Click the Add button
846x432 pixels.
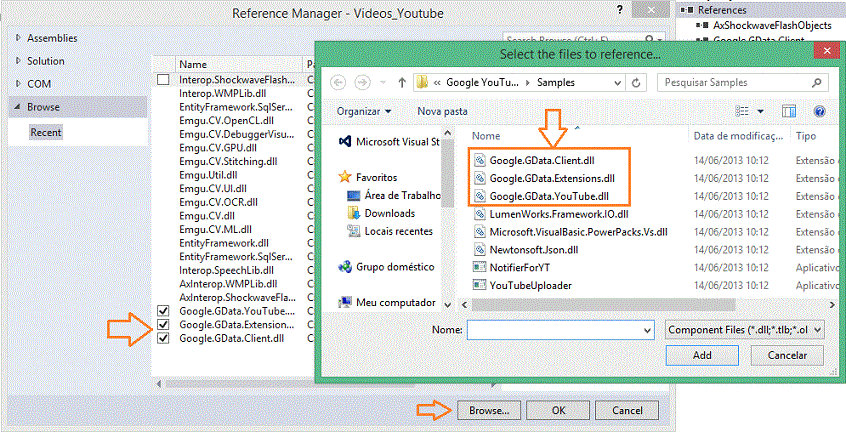click(x=702, y=355)
